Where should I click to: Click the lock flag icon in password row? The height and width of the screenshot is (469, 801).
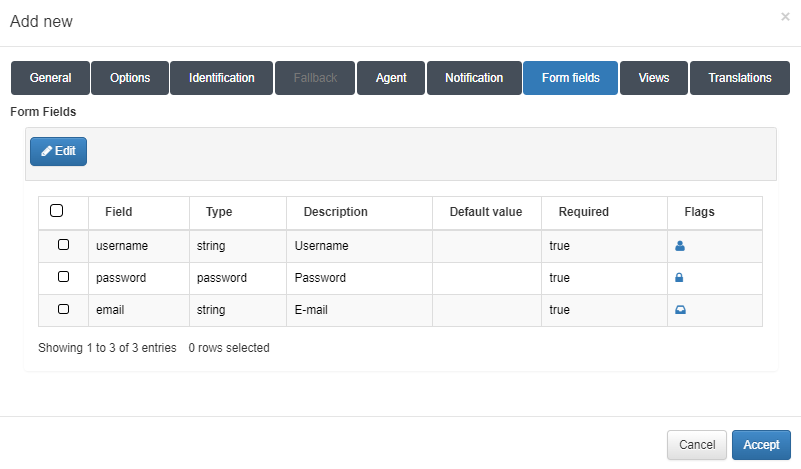680,278
